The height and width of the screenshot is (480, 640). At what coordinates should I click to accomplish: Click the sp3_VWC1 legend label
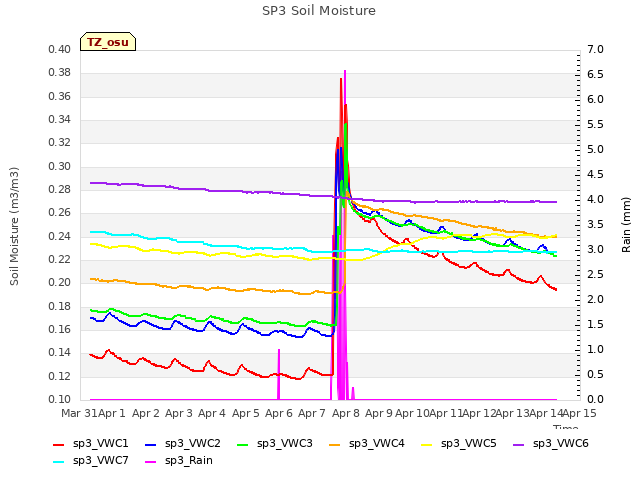pos(100,443)
